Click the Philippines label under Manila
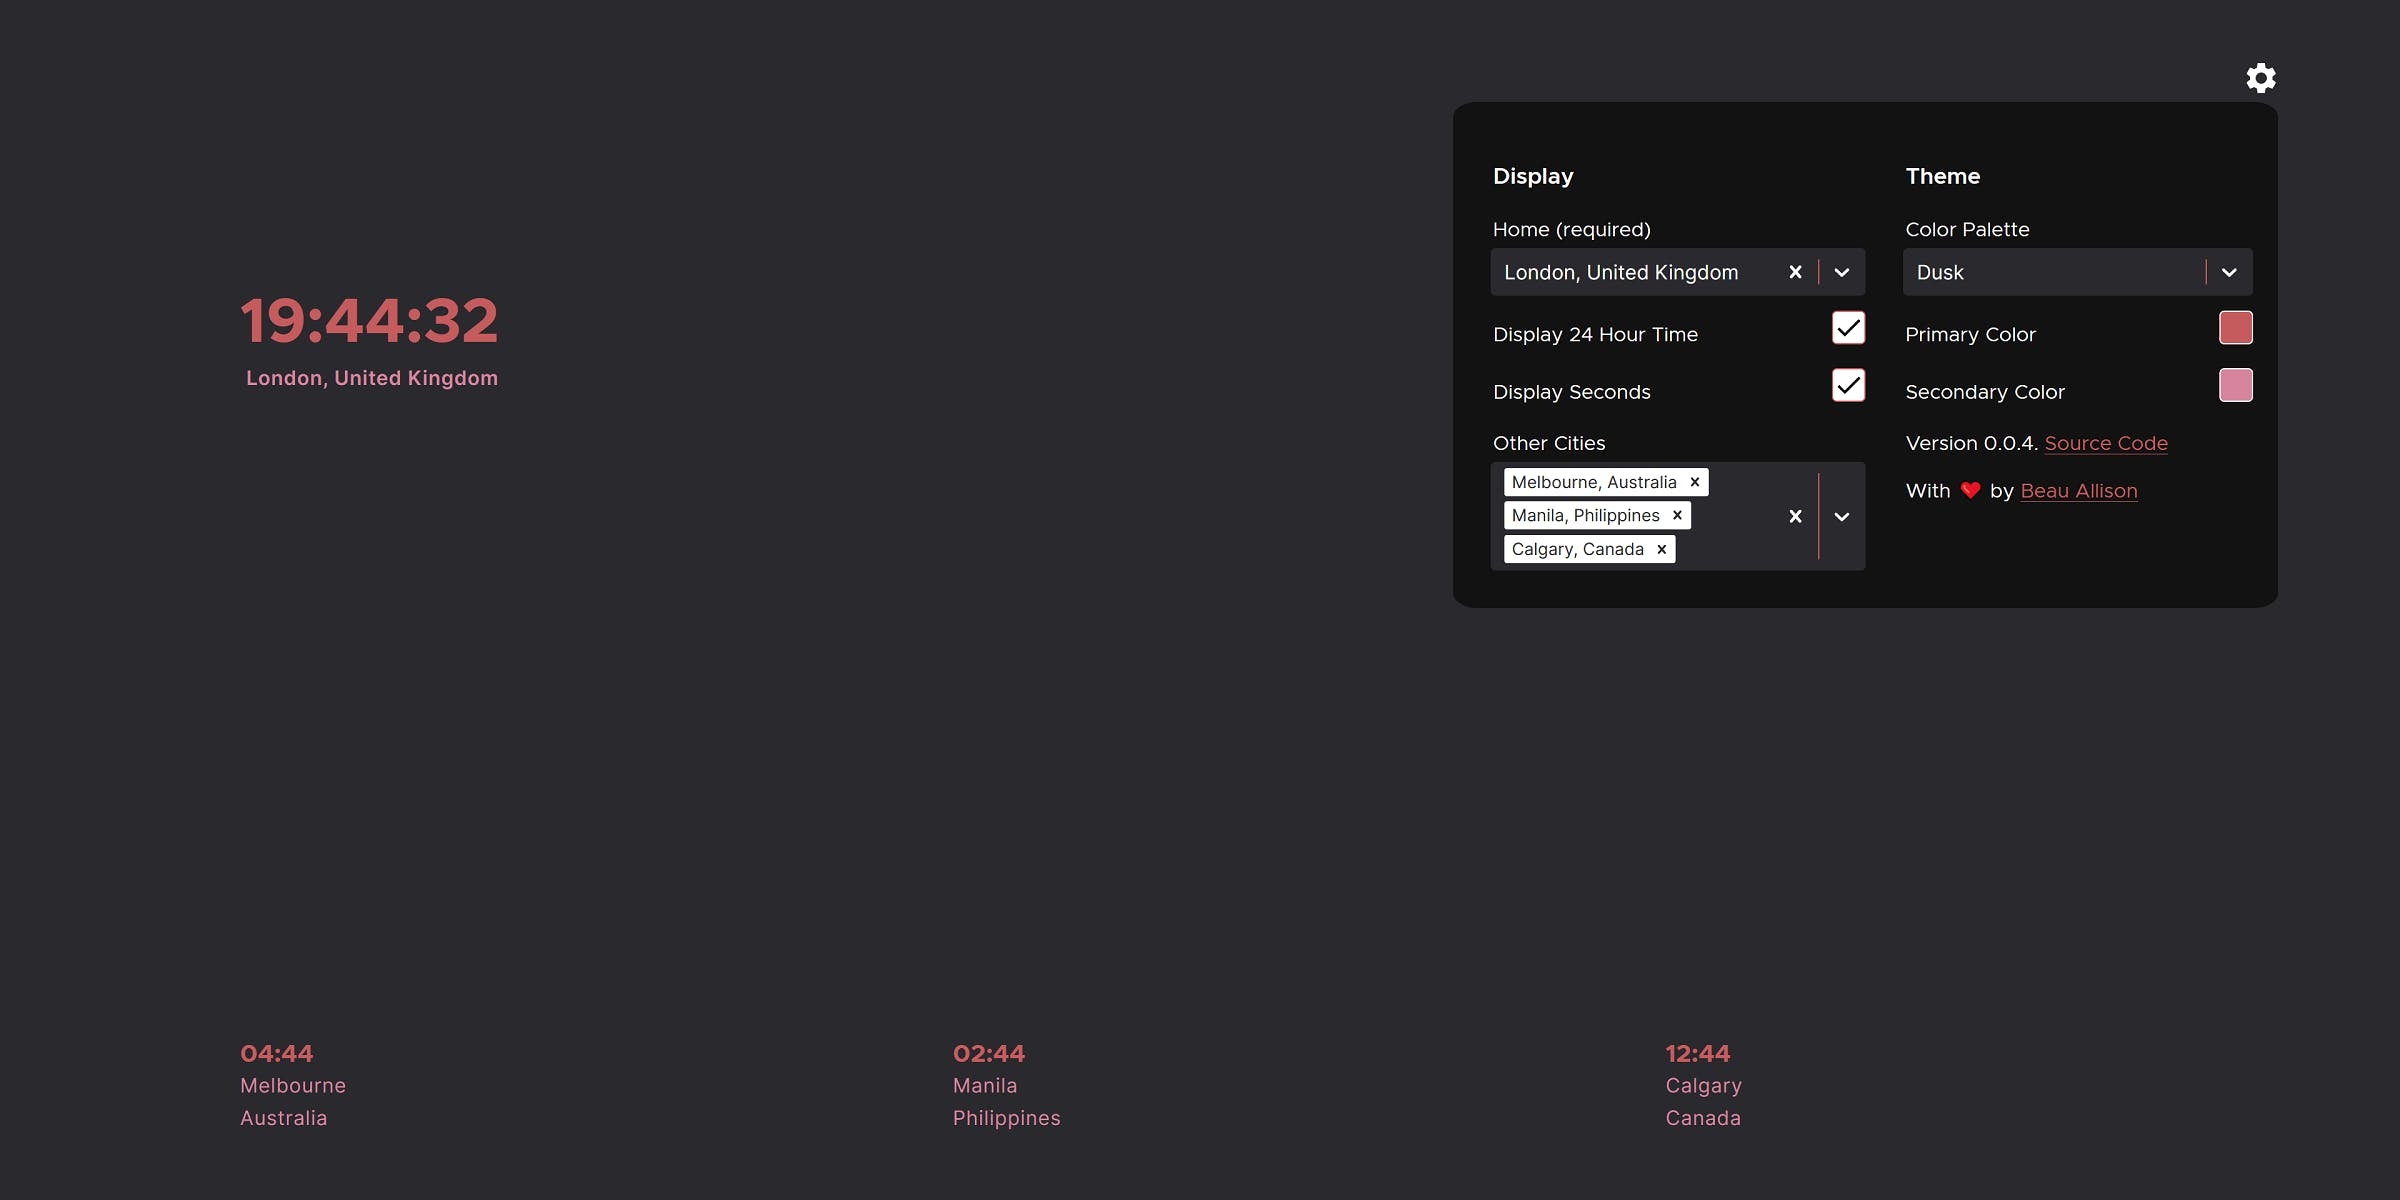Viewport: 2400px width, 1200px height. point(1006,1118)
